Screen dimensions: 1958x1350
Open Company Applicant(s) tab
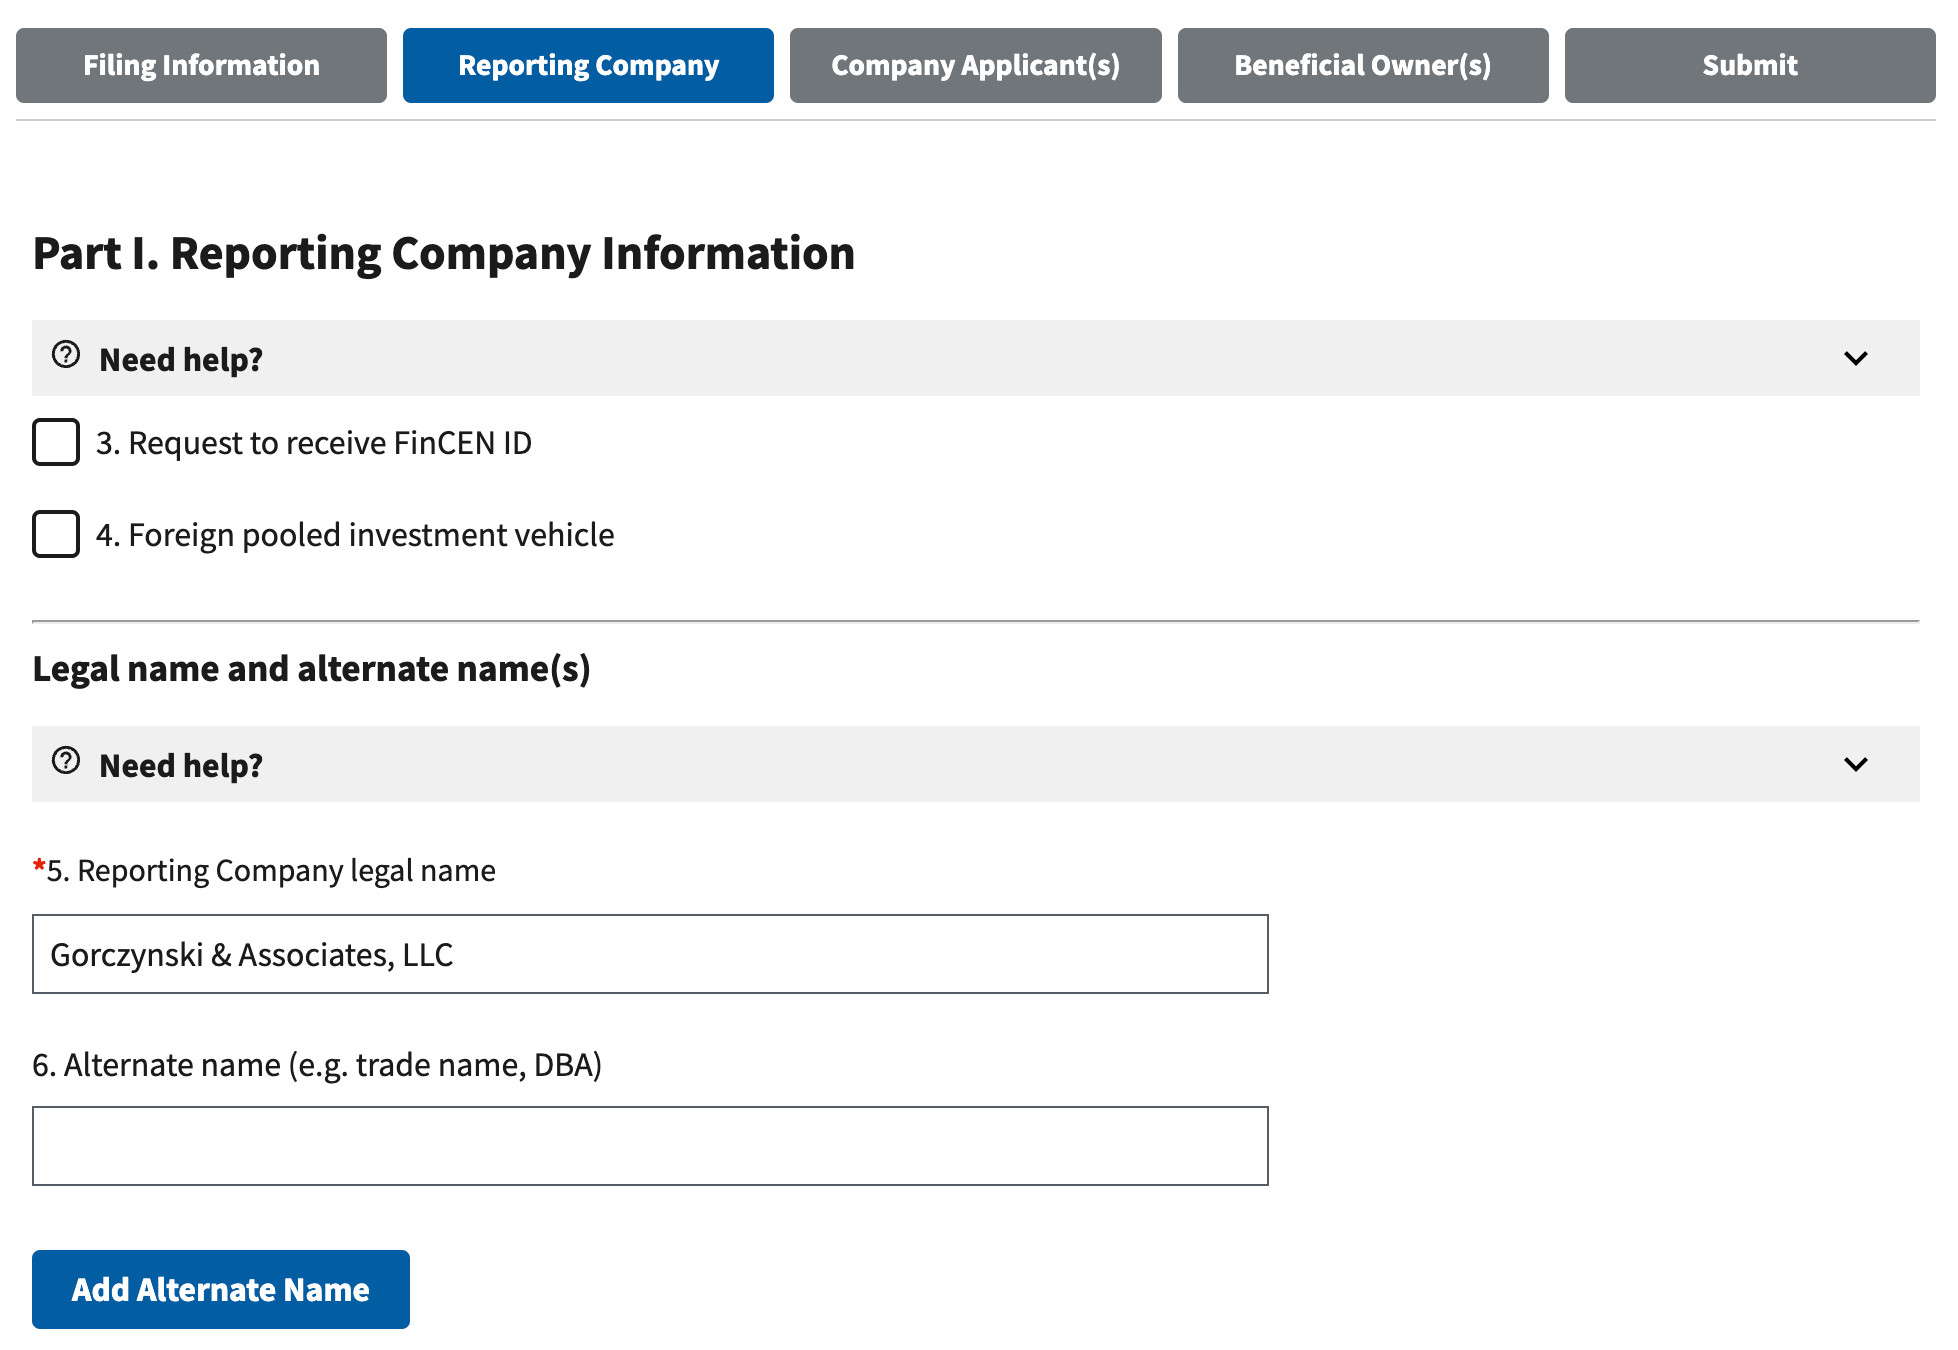tap(975, 65)
